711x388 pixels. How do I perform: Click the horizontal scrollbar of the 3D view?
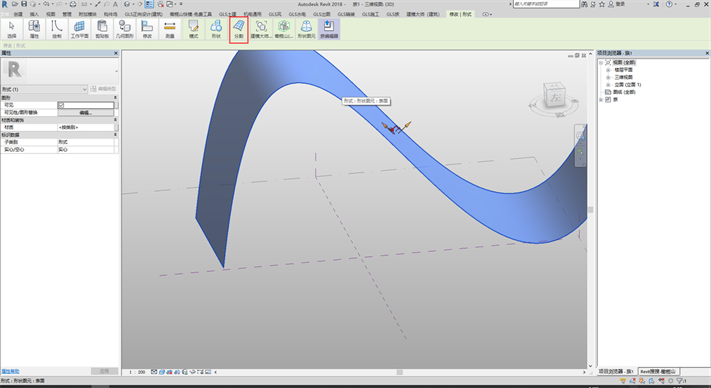click(x=399, y=372)
